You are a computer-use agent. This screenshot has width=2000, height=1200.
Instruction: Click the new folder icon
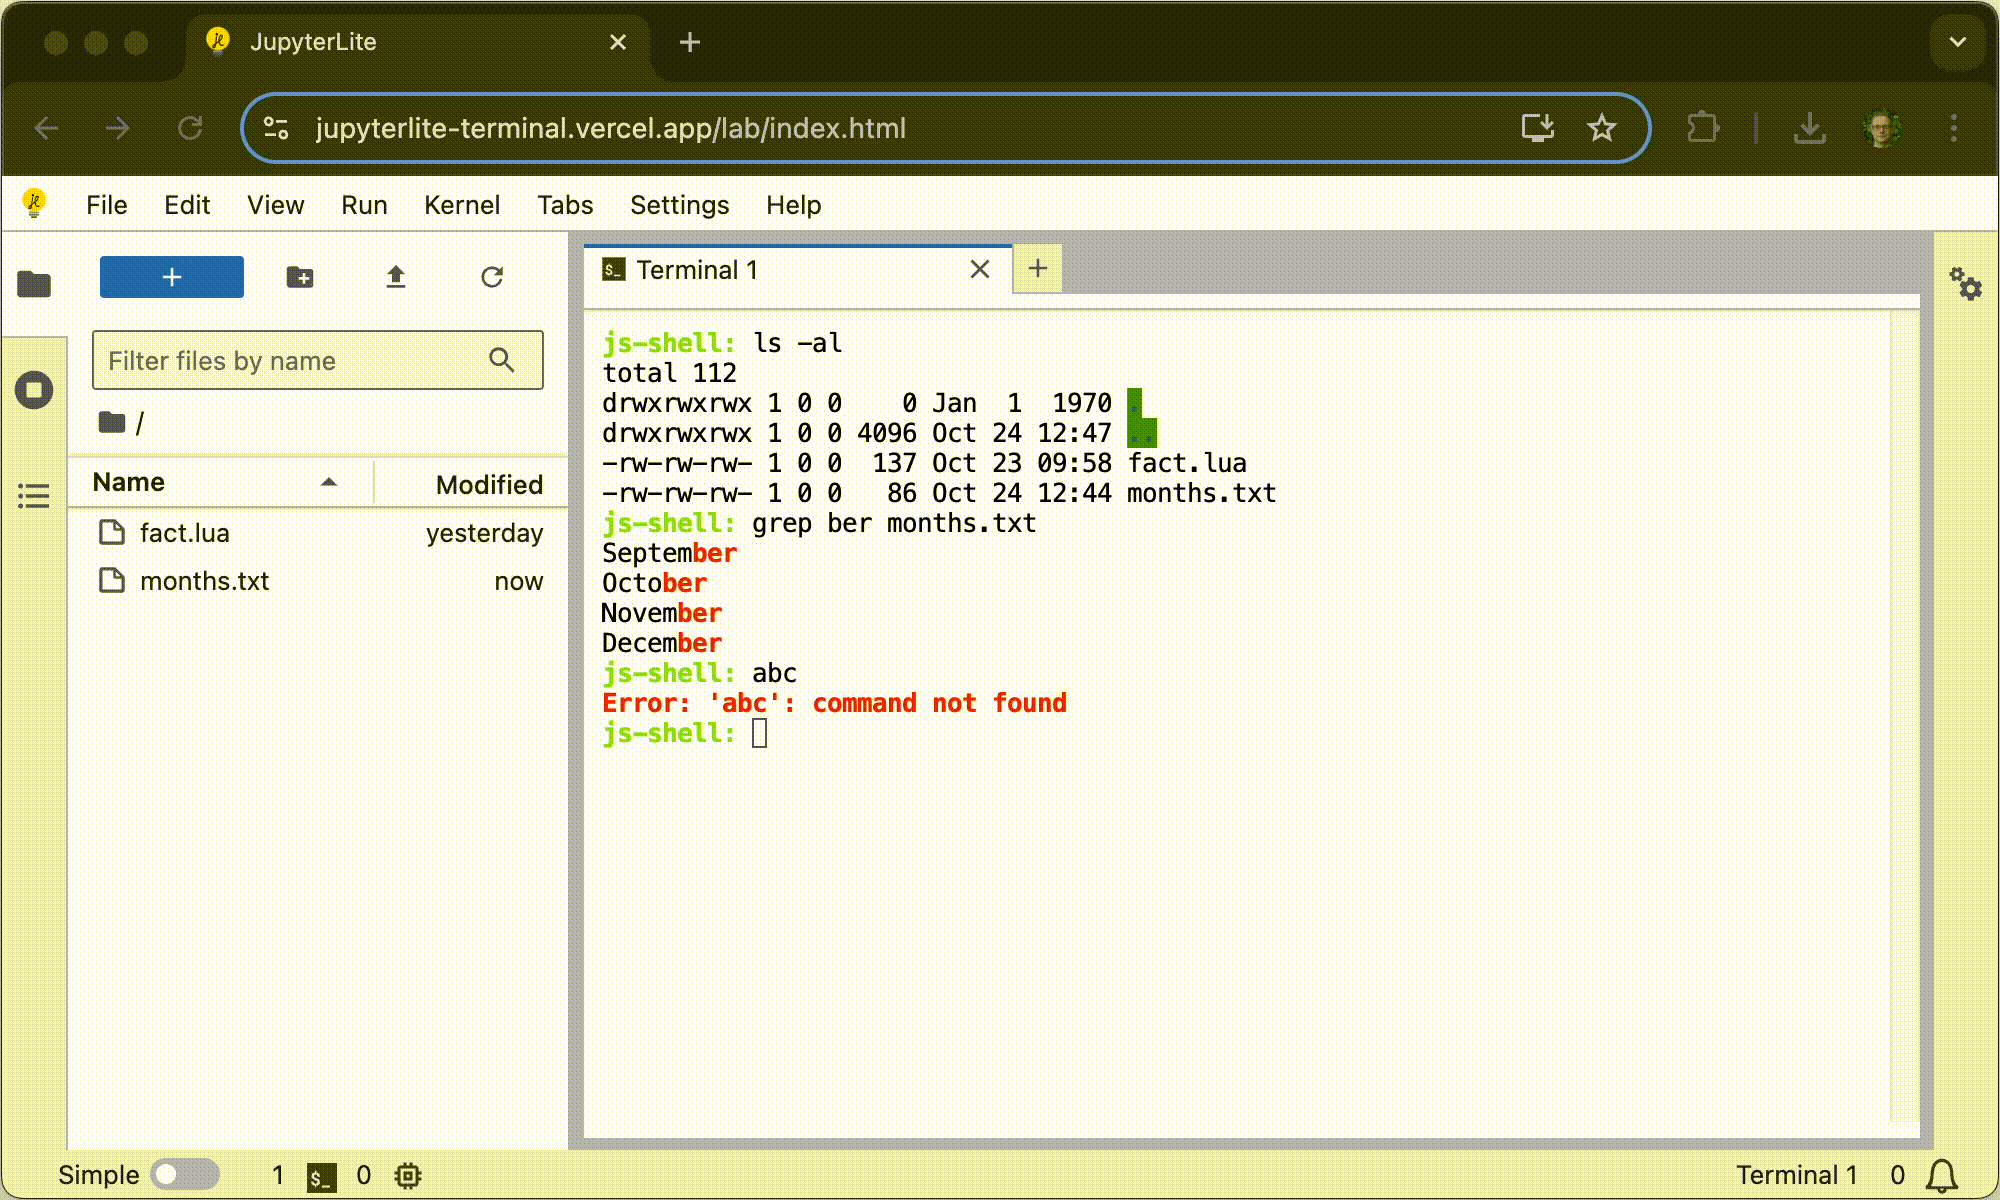[300, 277]
